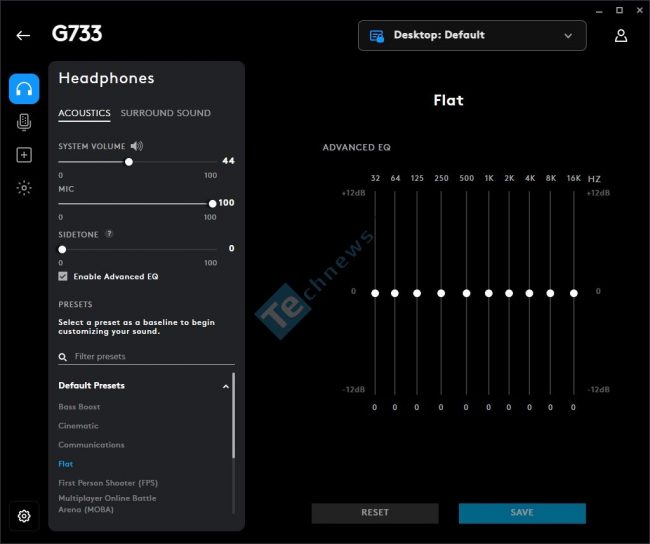
Task: Click the plus box sidebar icon
Action: 24,155
